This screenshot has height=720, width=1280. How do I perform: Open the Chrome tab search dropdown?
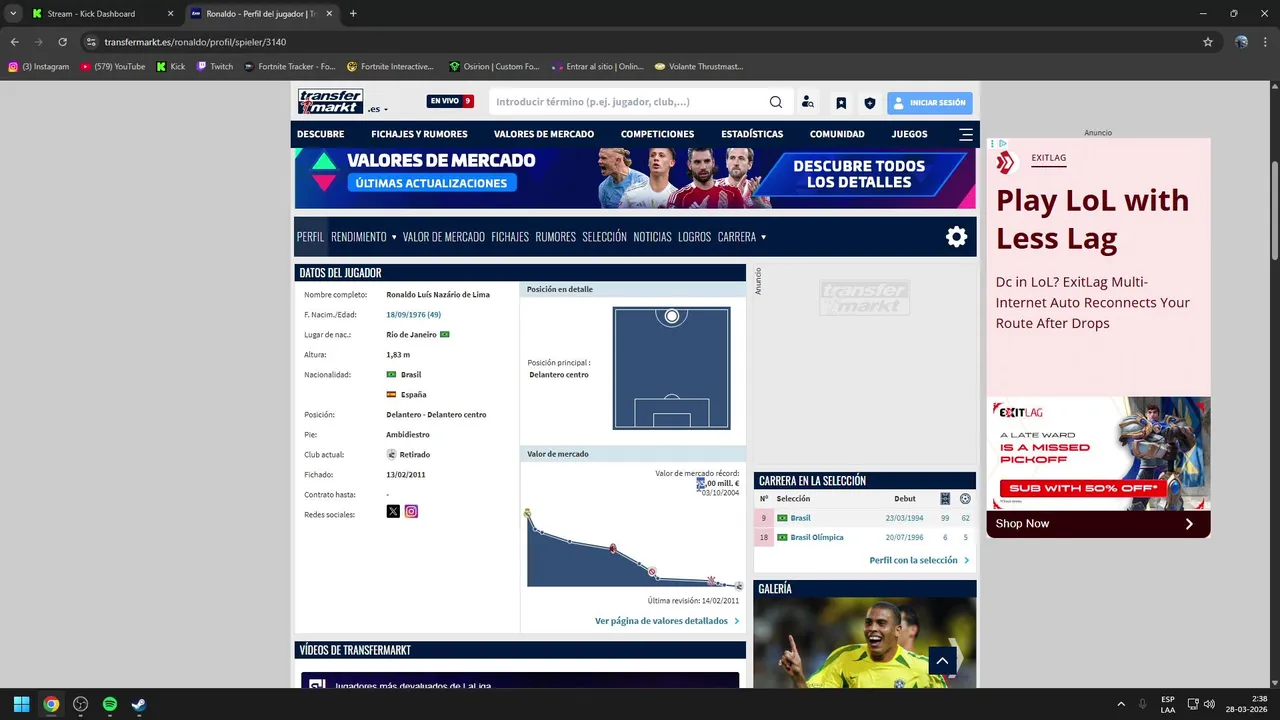[x=13, y=14]
